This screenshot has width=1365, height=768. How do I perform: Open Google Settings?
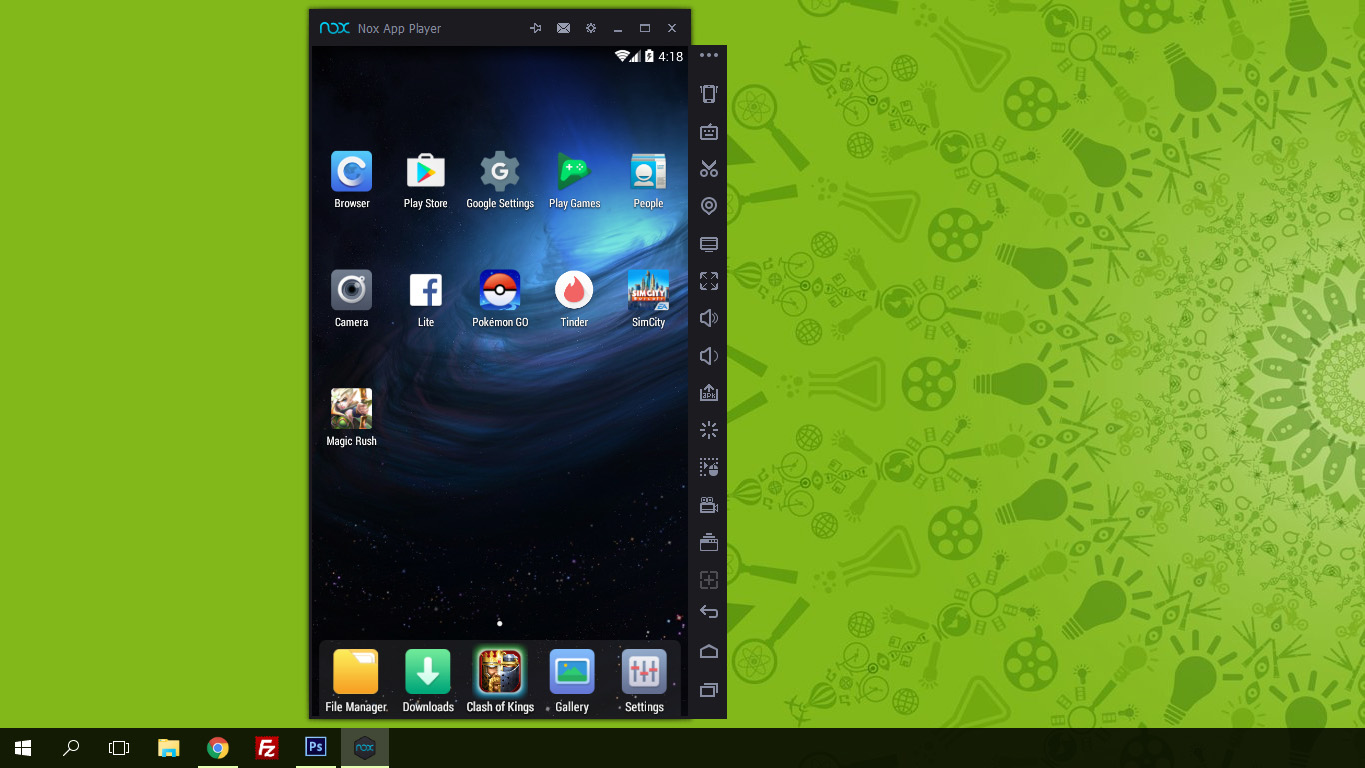point(500,171)
